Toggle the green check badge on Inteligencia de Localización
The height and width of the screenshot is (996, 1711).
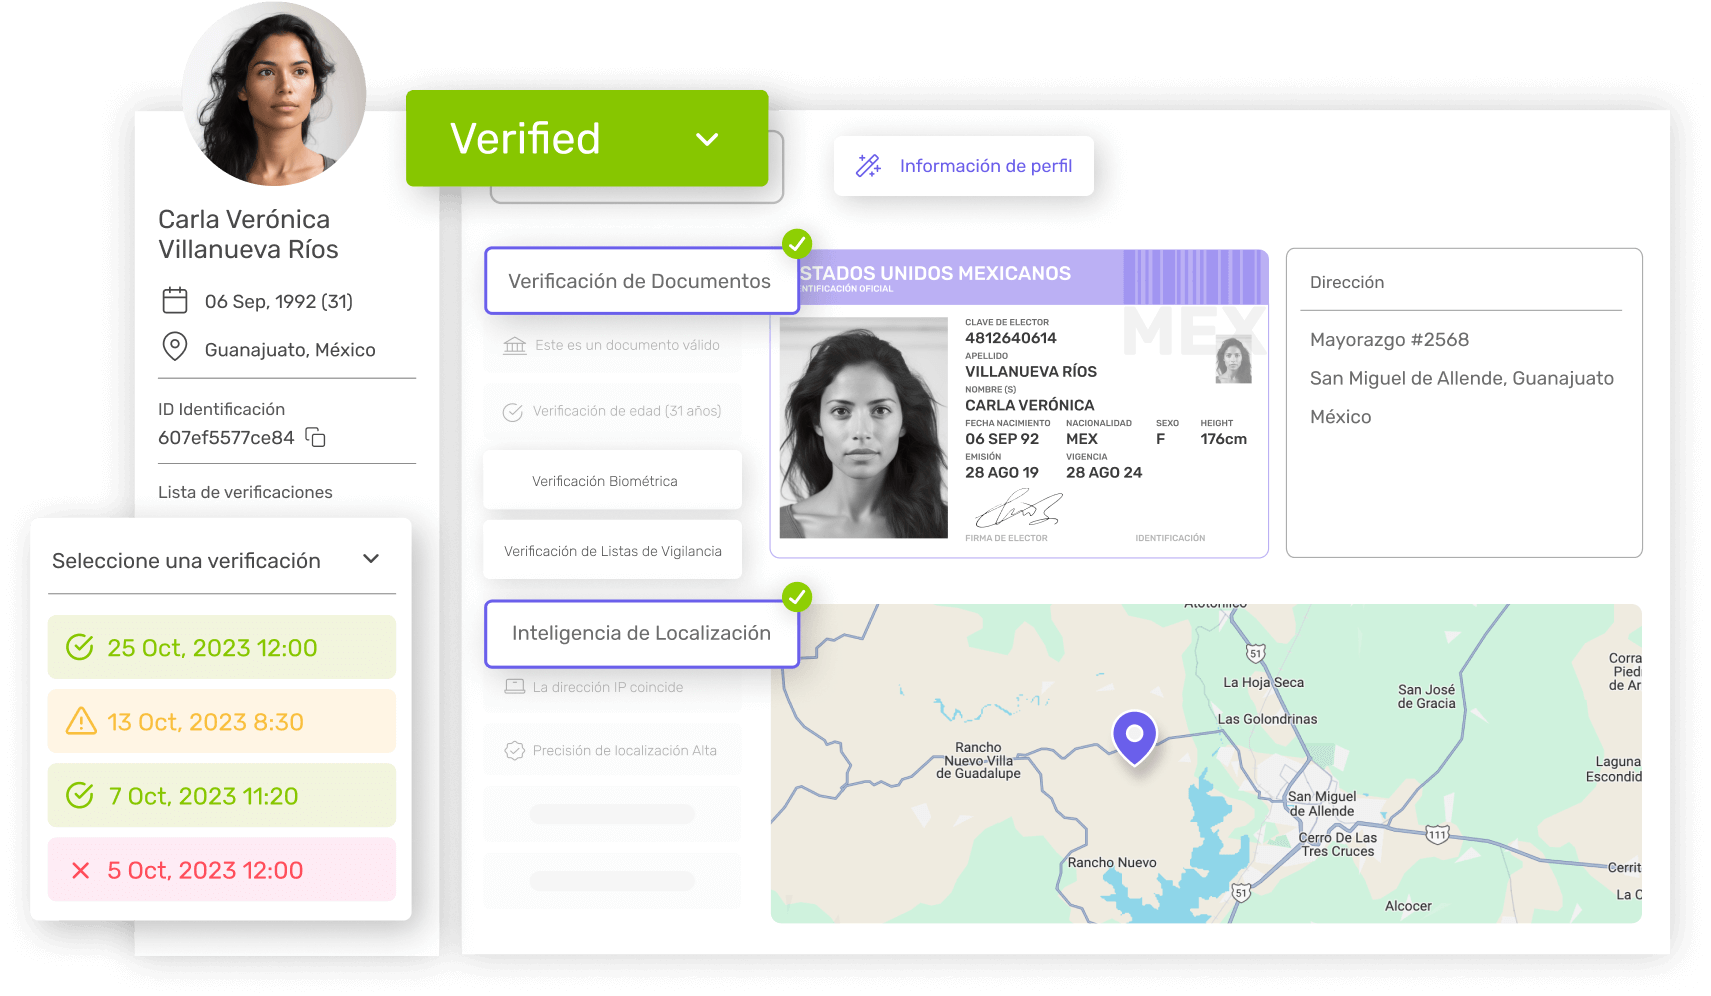point(797,597)
